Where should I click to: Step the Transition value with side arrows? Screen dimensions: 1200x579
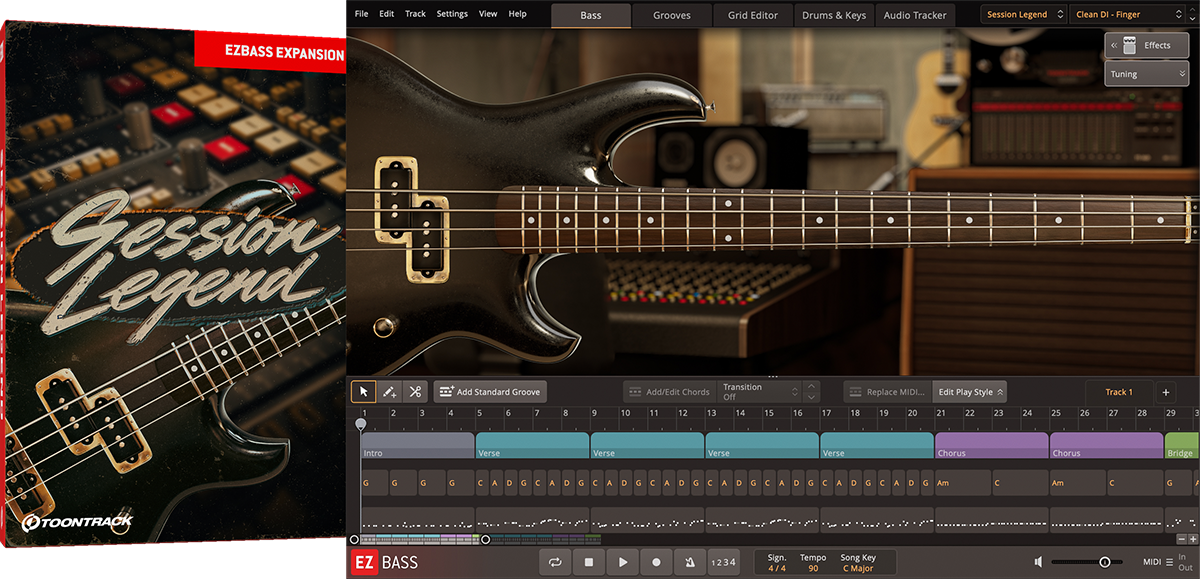[x=811, y=392]
